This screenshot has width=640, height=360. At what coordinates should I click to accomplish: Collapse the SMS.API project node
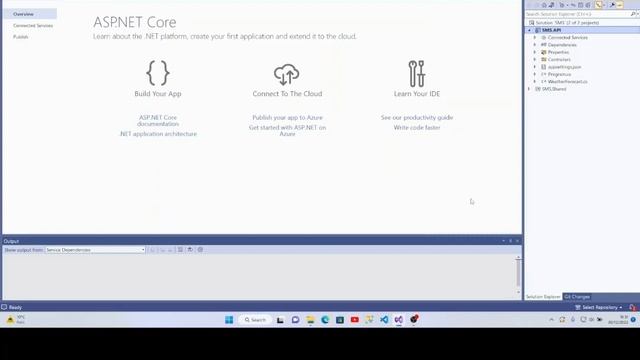coord(529,30)
